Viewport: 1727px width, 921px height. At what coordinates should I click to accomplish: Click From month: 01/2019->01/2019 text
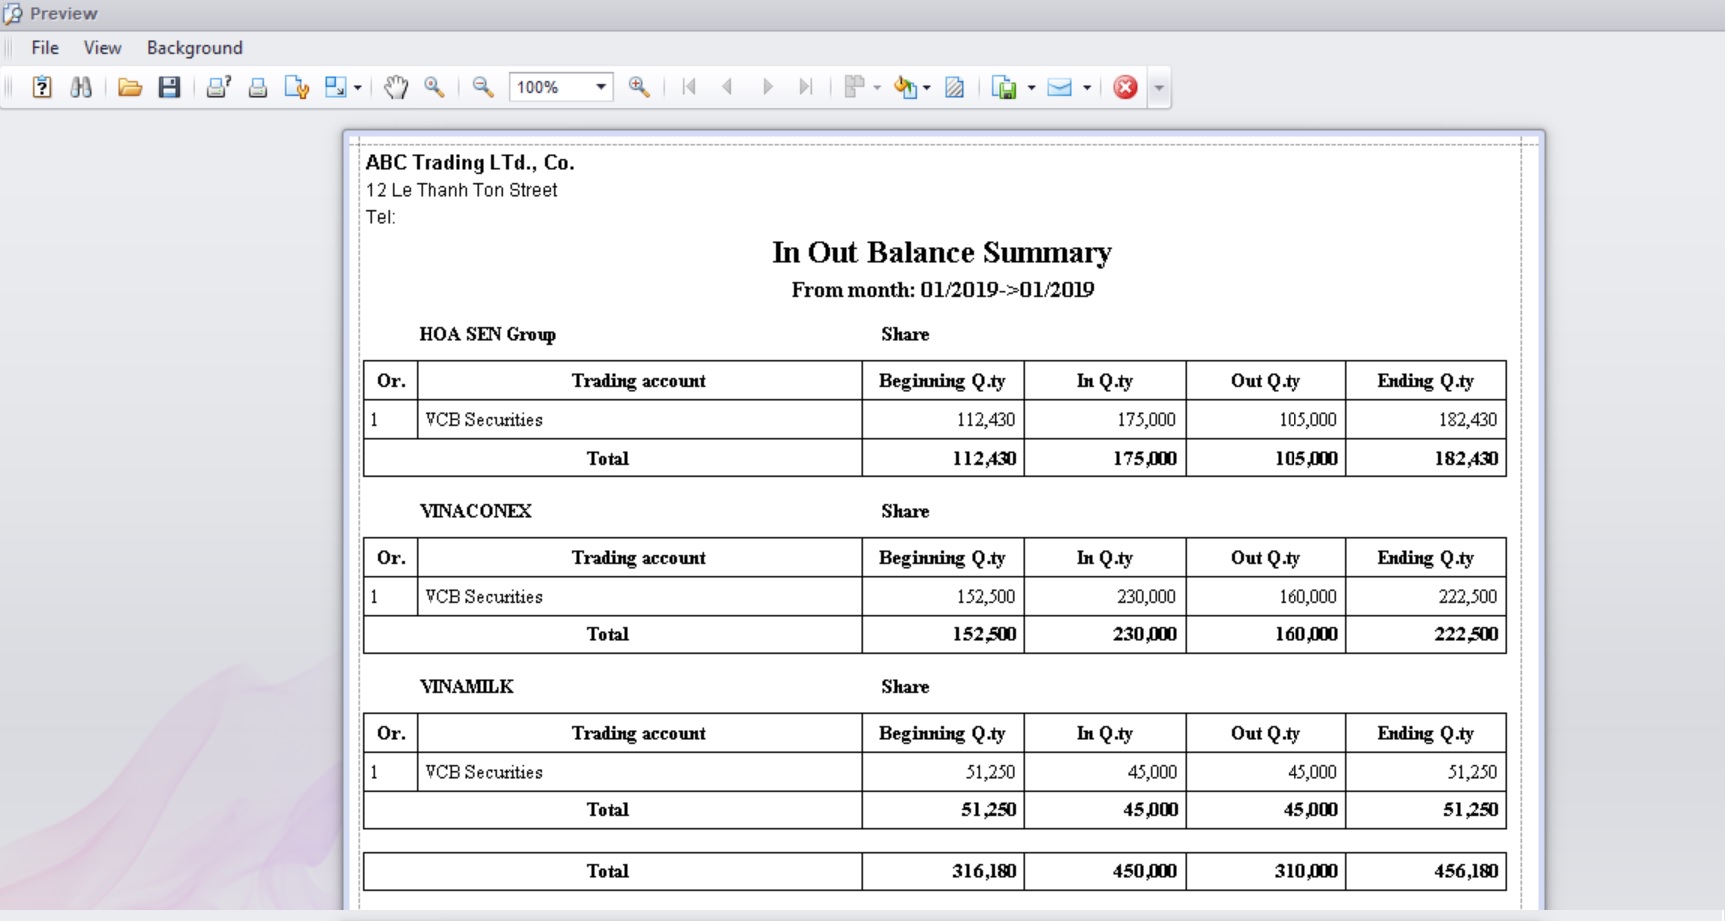click(943, 290)
